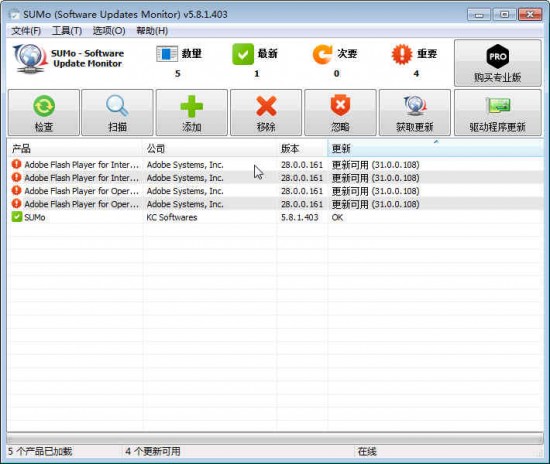The height and width of the screenshot is (464, 550).
Task: Sort by the 版本 column header
Action: (302, 148)
